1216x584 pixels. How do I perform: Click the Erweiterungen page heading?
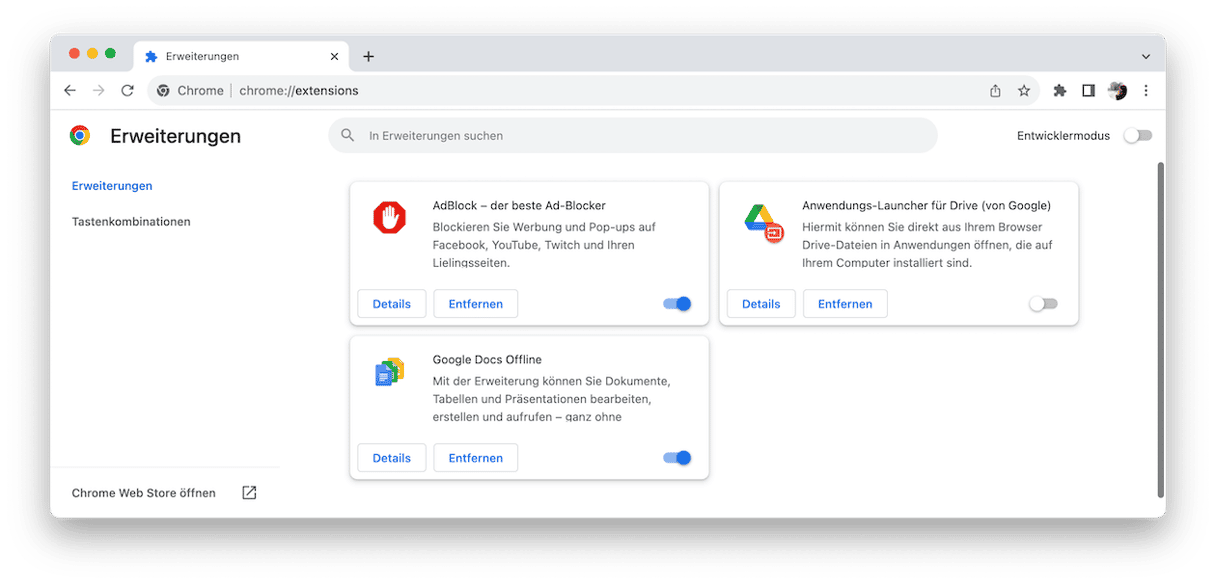click(175, 136)
